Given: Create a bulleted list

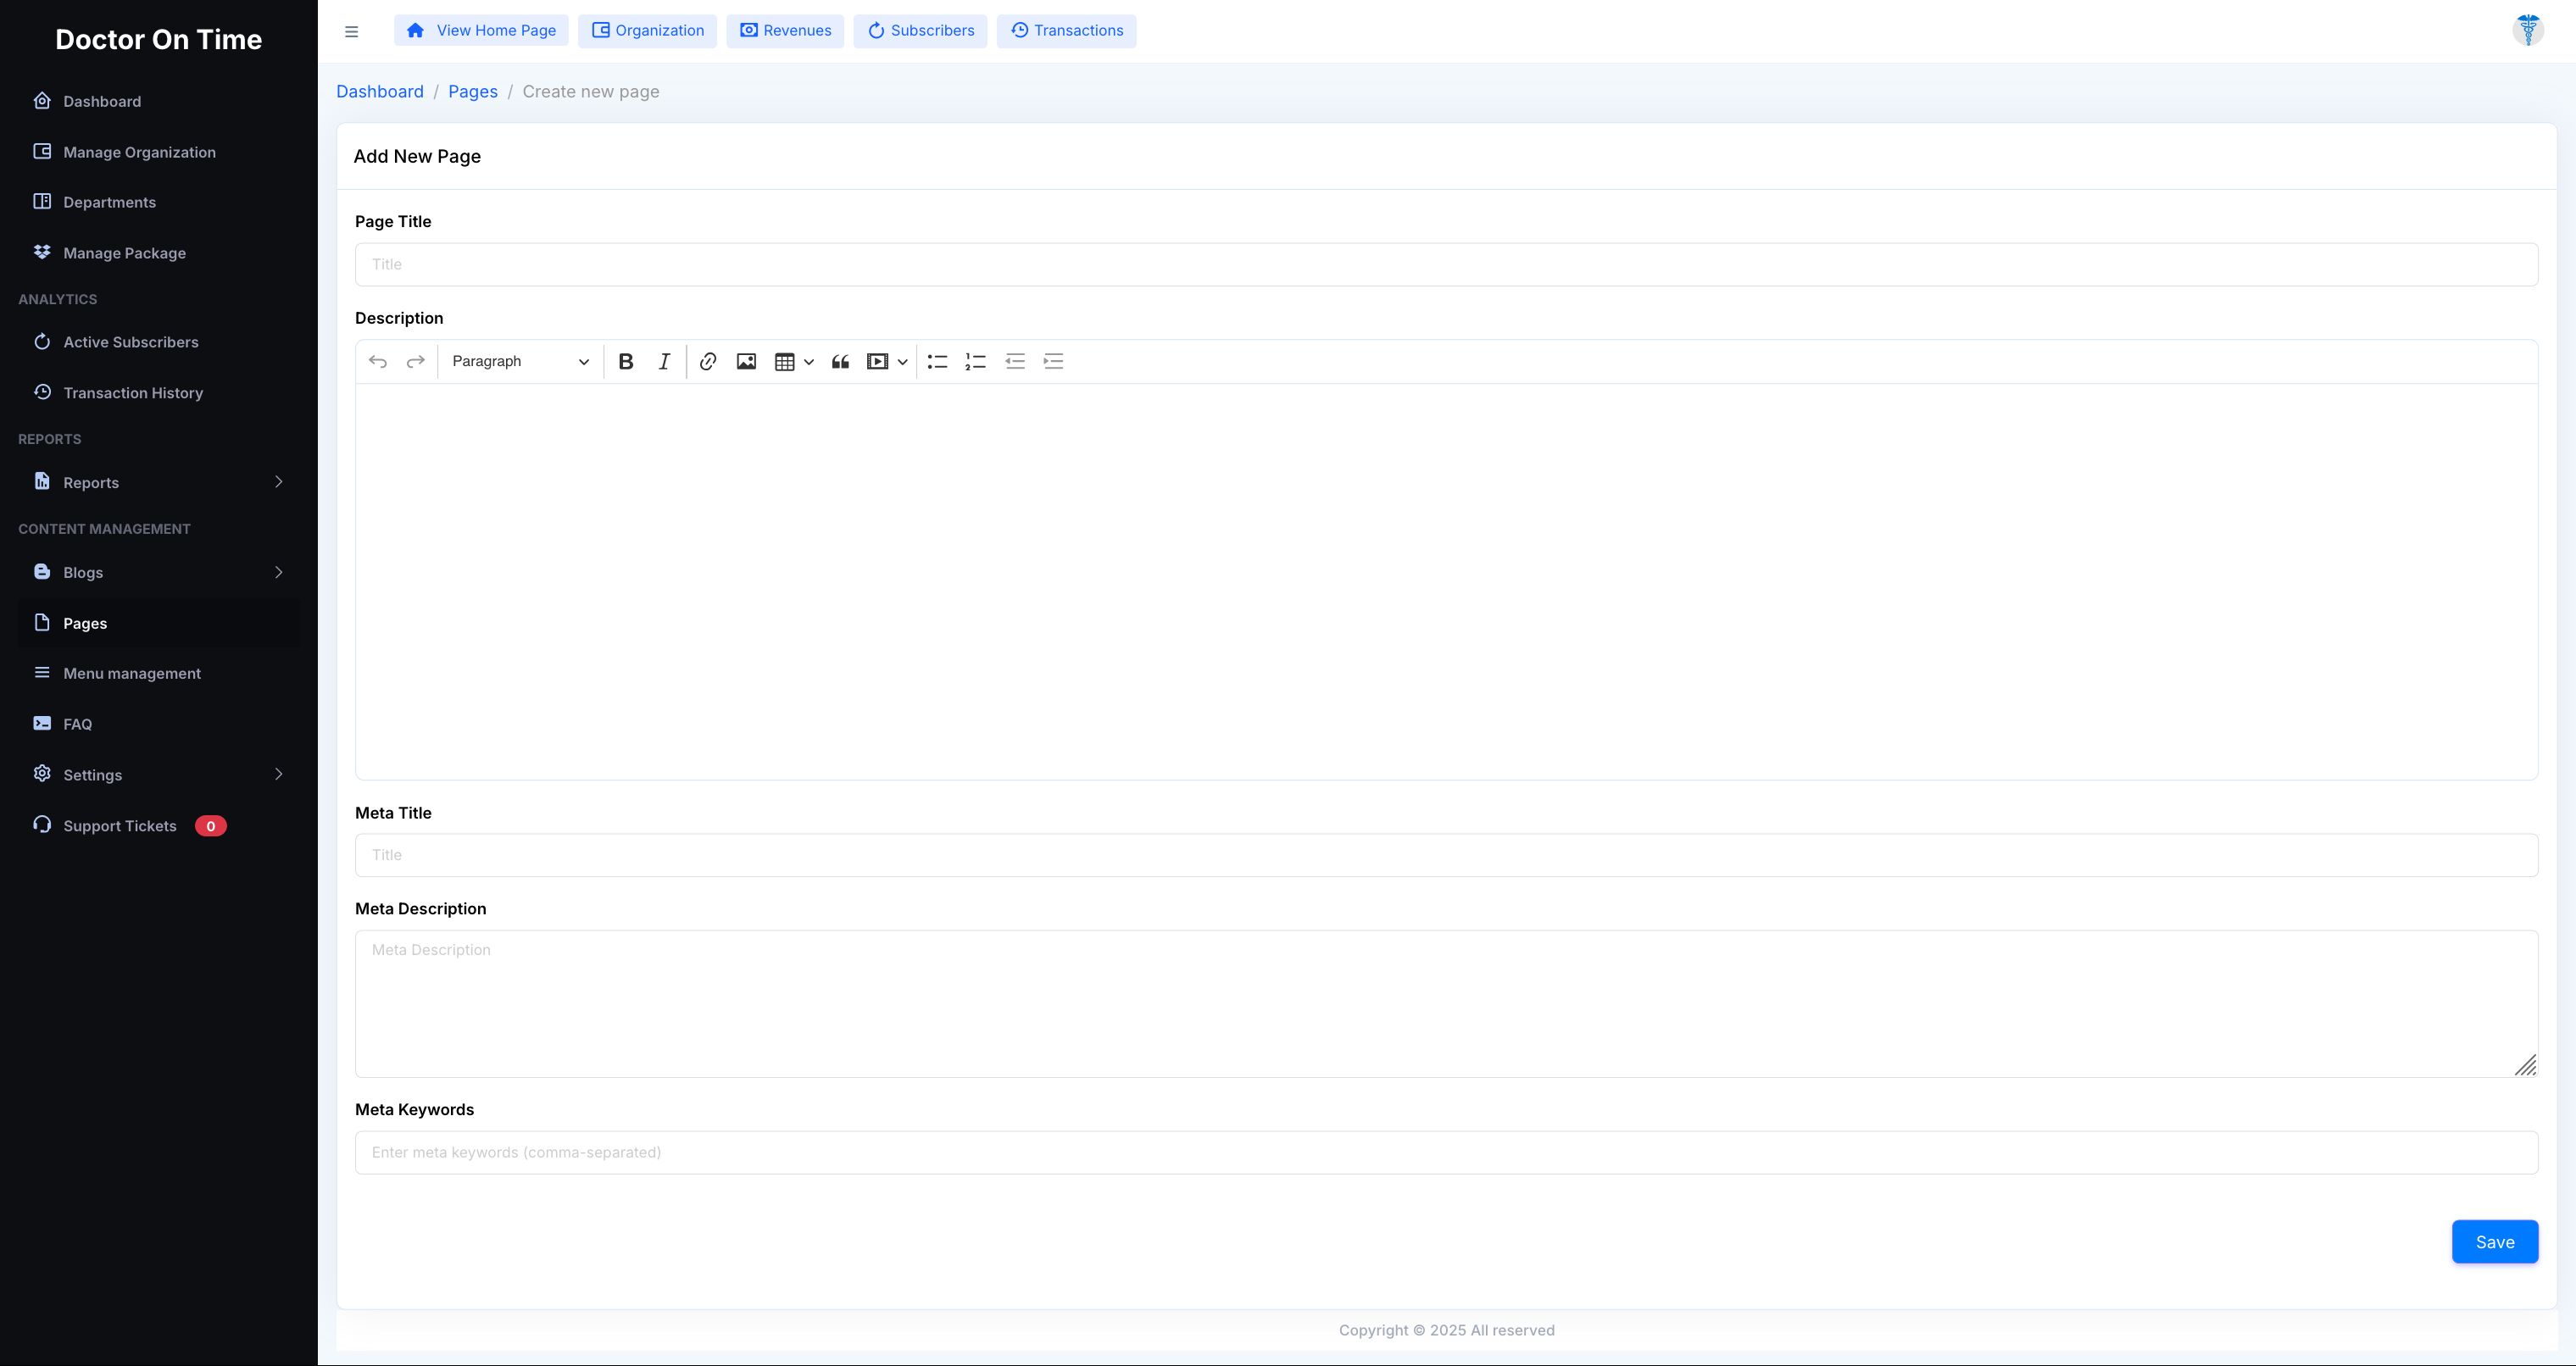Looking at the screenshot, I should [937, 362].
